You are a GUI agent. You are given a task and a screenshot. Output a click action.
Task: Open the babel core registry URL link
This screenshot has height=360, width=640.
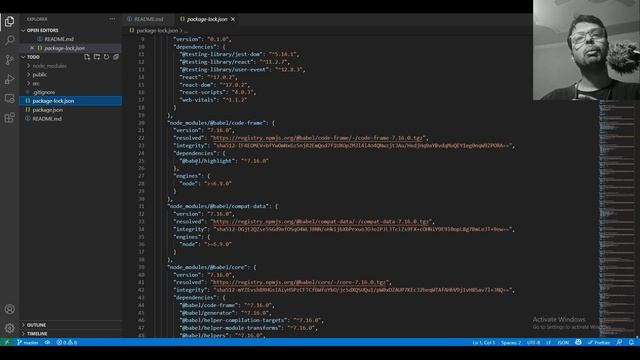[x=299, y=282]
